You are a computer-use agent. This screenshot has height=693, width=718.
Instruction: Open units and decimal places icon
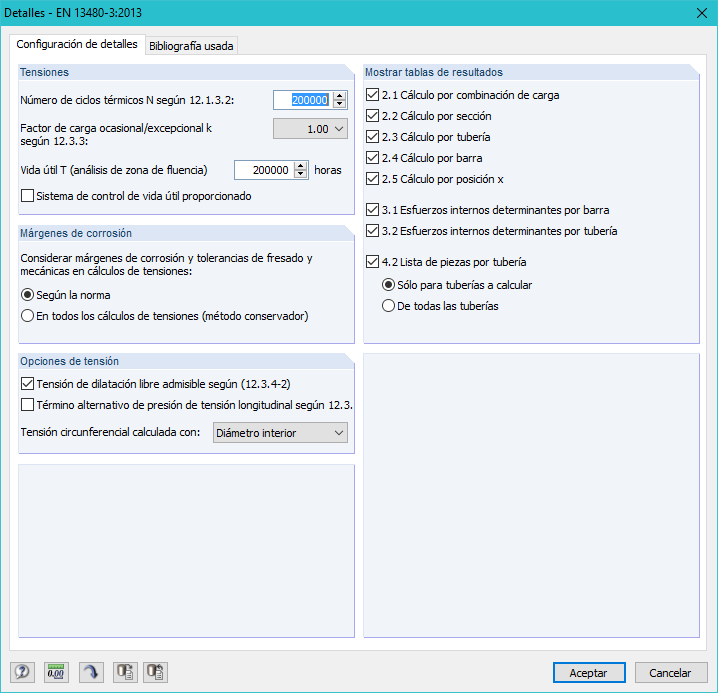(x=56, y=672)
